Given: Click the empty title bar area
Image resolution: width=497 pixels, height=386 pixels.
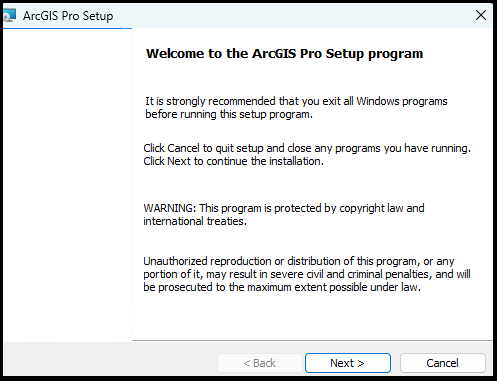Looking at the screenshot, I should (293, 15).
